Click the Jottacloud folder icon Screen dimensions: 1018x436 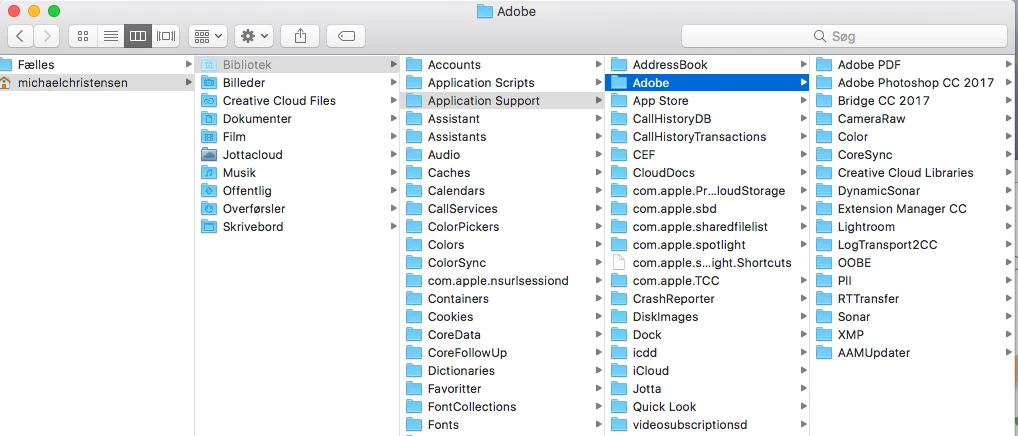[208, 154]
